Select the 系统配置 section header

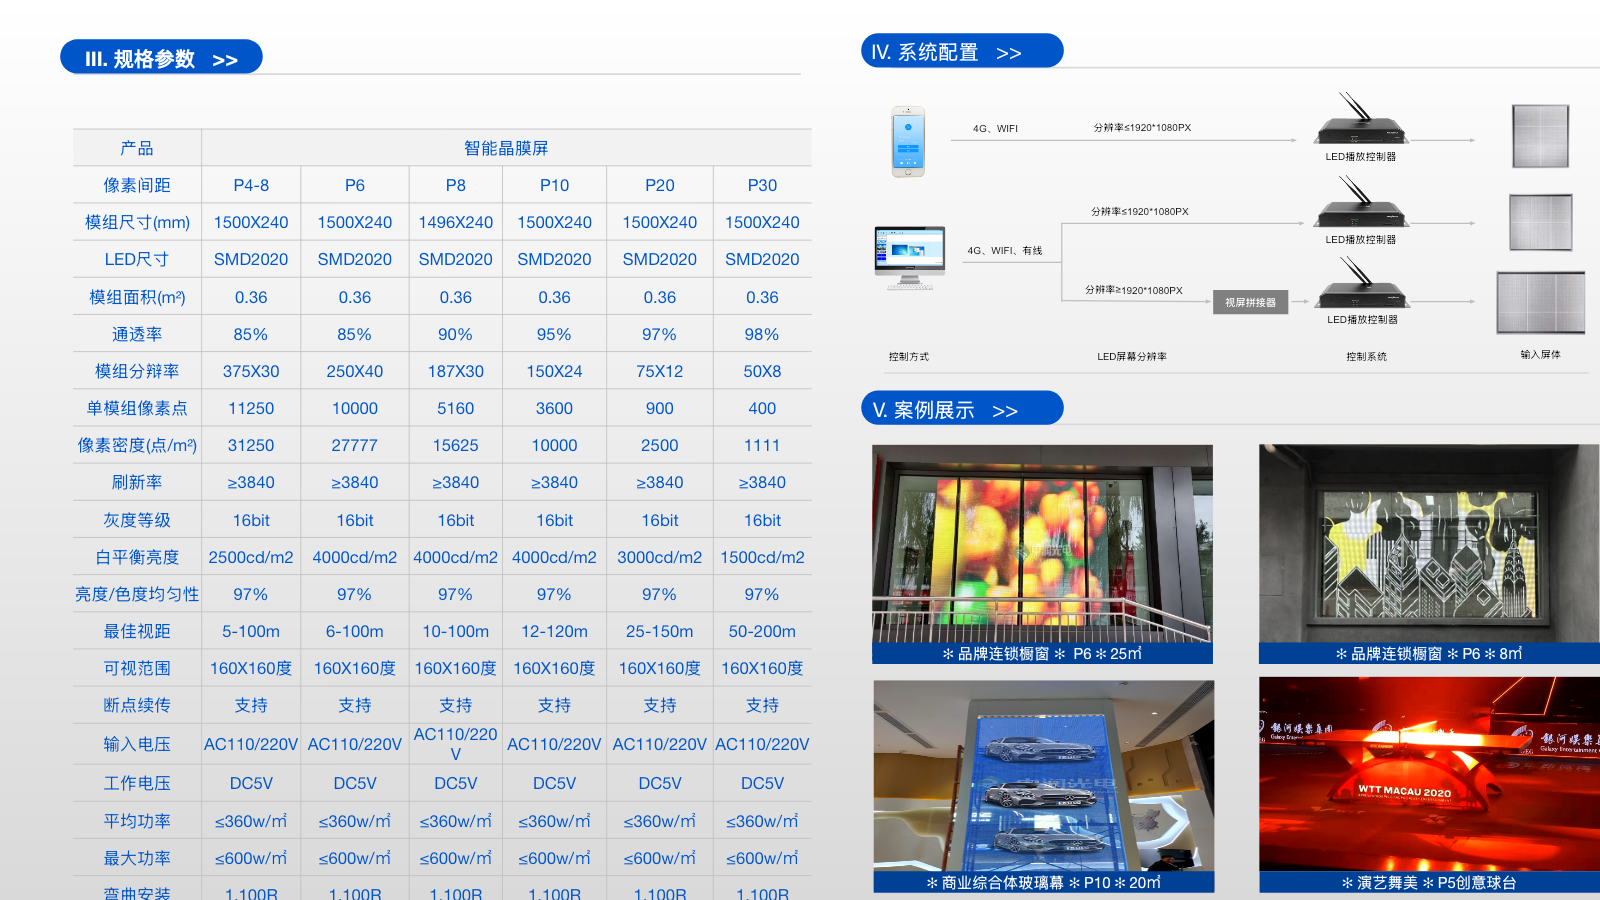click(x=962, y=52)
